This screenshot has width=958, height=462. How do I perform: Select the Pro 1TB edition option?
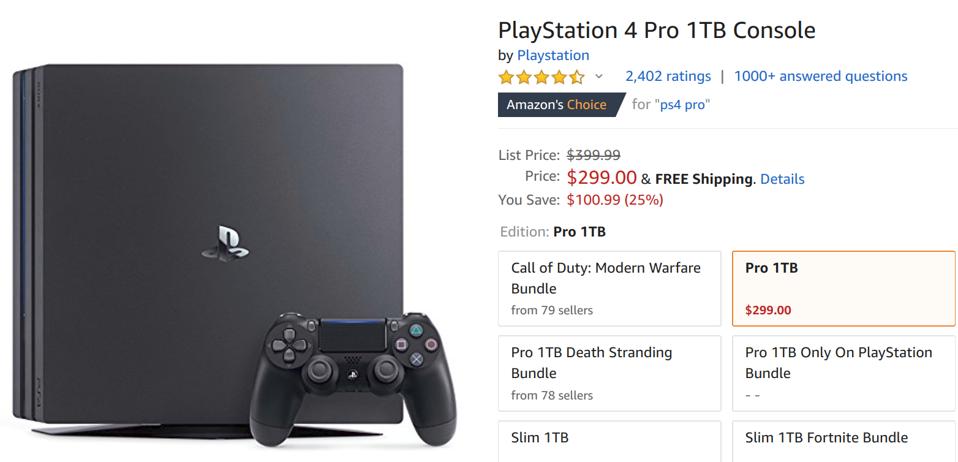(x=843, y=288)
